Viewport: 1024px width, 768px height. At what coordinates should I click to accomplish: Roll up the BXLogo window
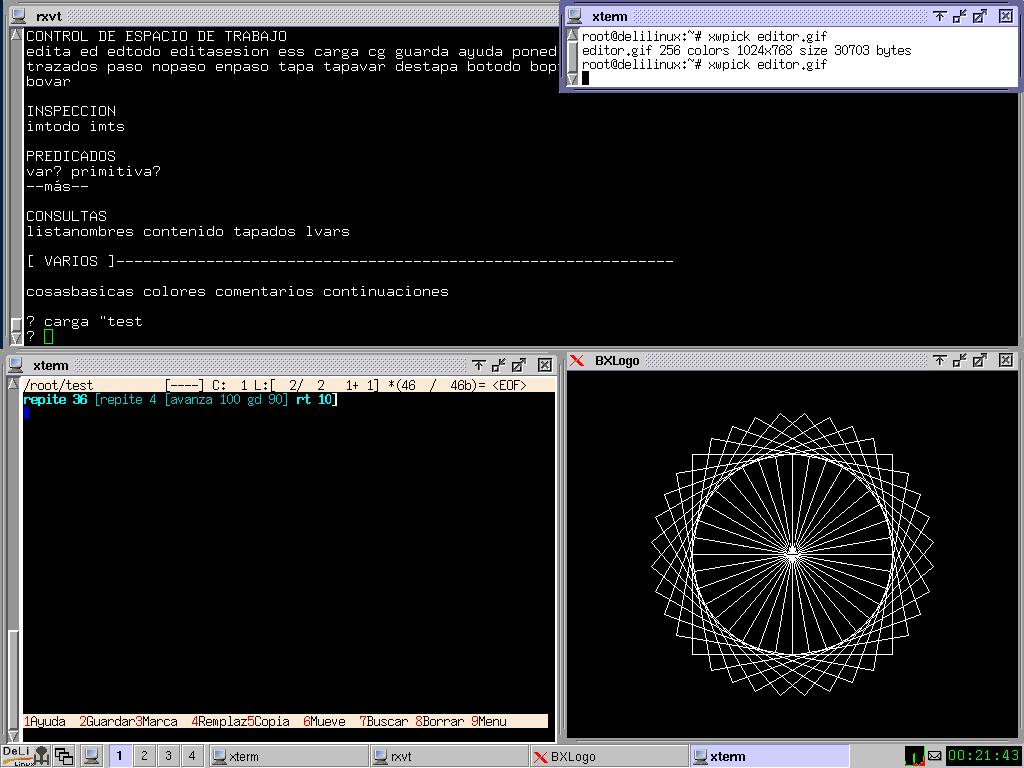click(x=939, y=361)
